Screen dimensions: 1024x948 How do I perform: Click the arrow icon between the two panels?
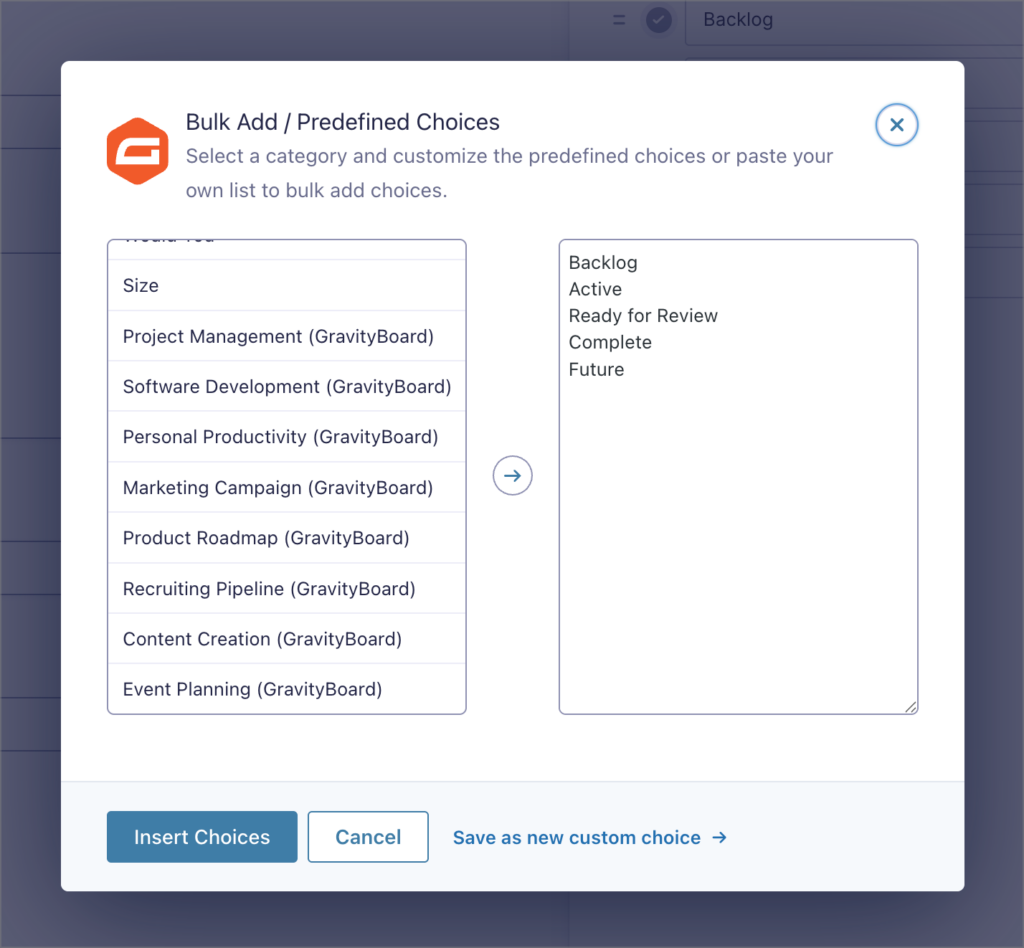[x=512, y=475]
